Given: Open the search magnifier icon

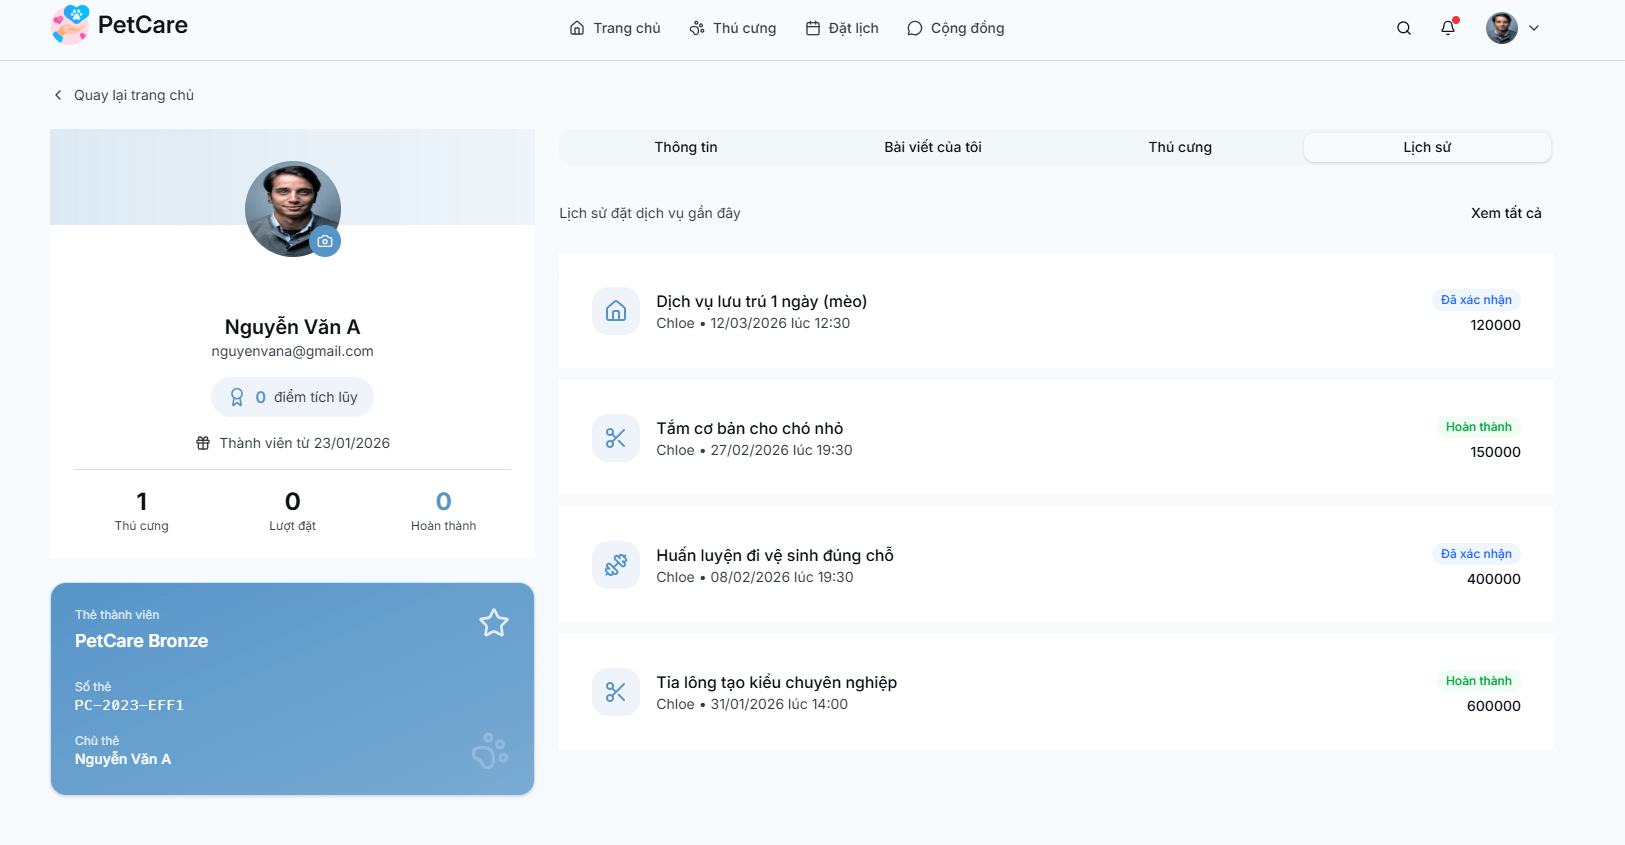Looking at the screenshot, I should coord(1404,28).
